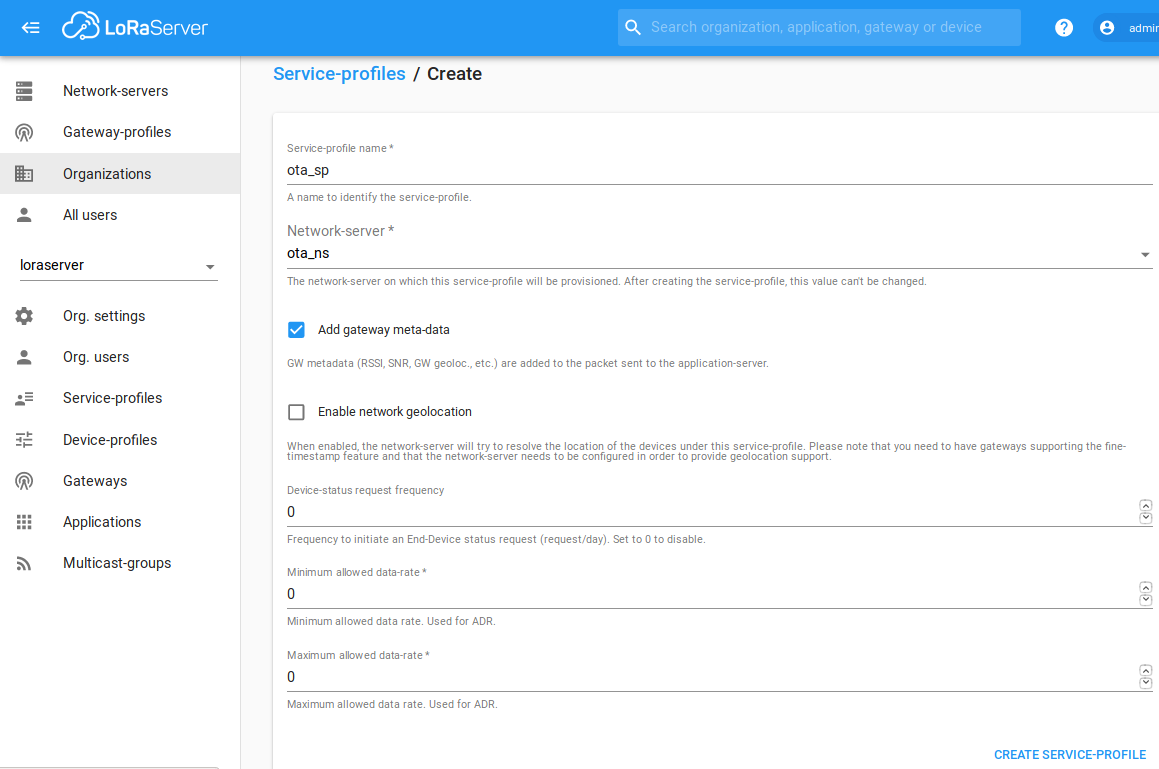The width and height of the screenshot is (1159, 769).
Task: Open the help question-mark icon
Action: pos(1063,27)
